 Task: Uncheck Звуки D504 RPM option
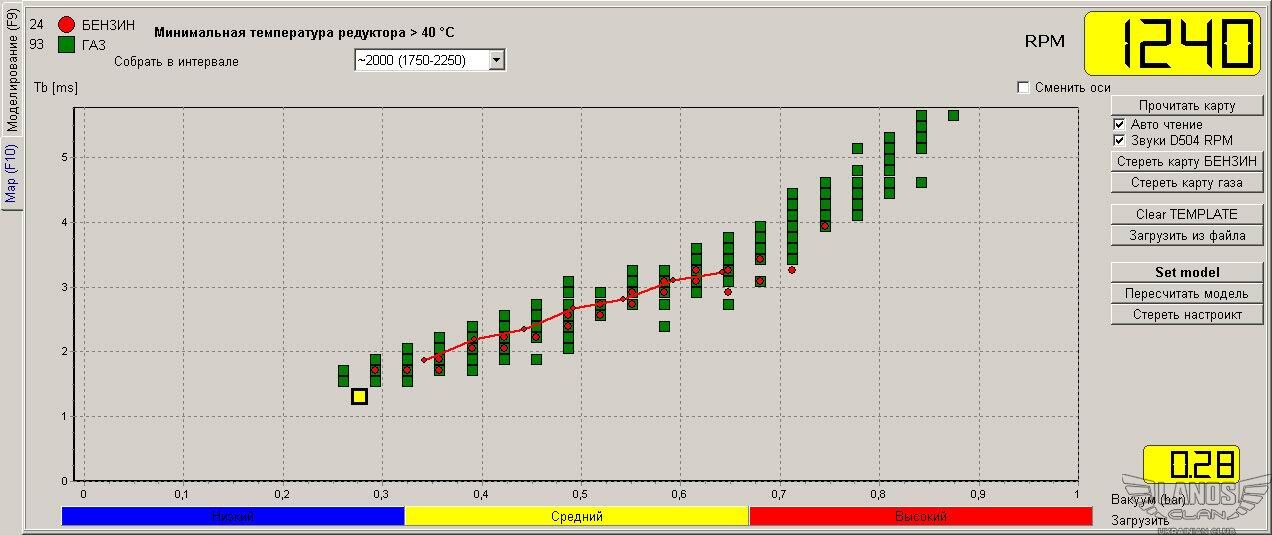tap(1119, 140)
